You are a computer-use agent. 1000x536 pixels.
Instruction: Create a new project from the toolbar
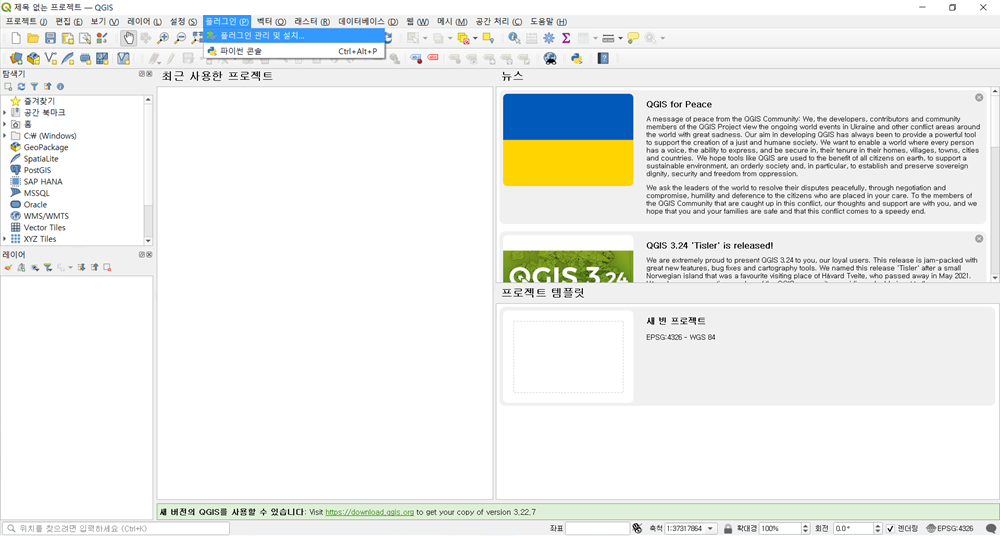pos(17,38)
